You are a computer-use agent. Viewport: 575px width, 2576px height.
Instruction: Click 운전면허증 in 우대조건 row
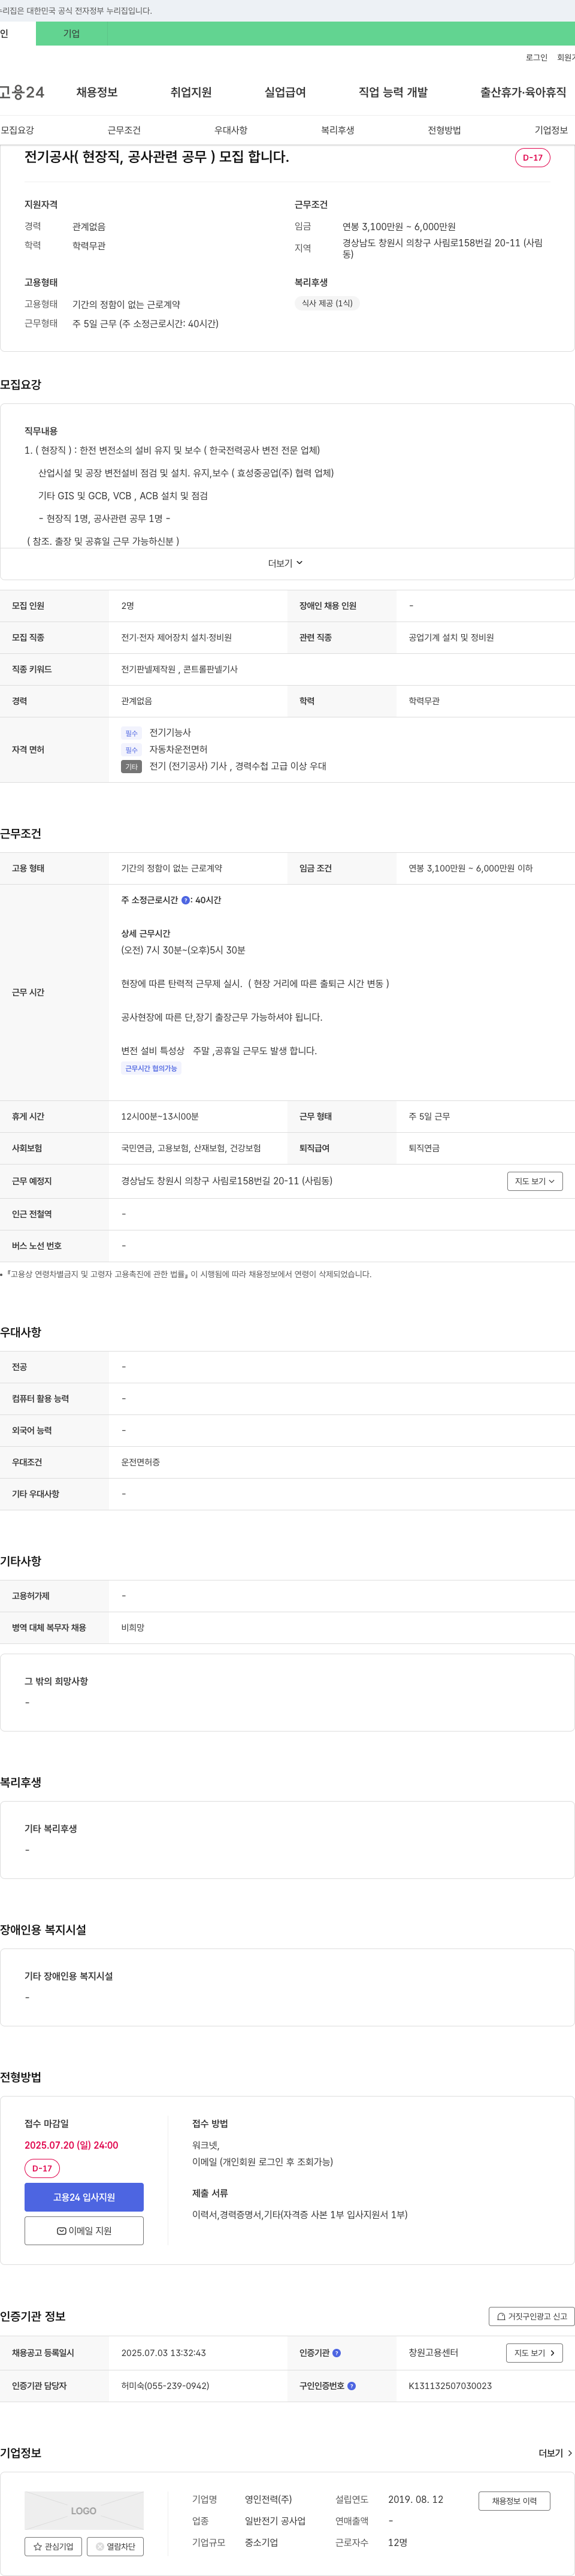(140, 1462)
